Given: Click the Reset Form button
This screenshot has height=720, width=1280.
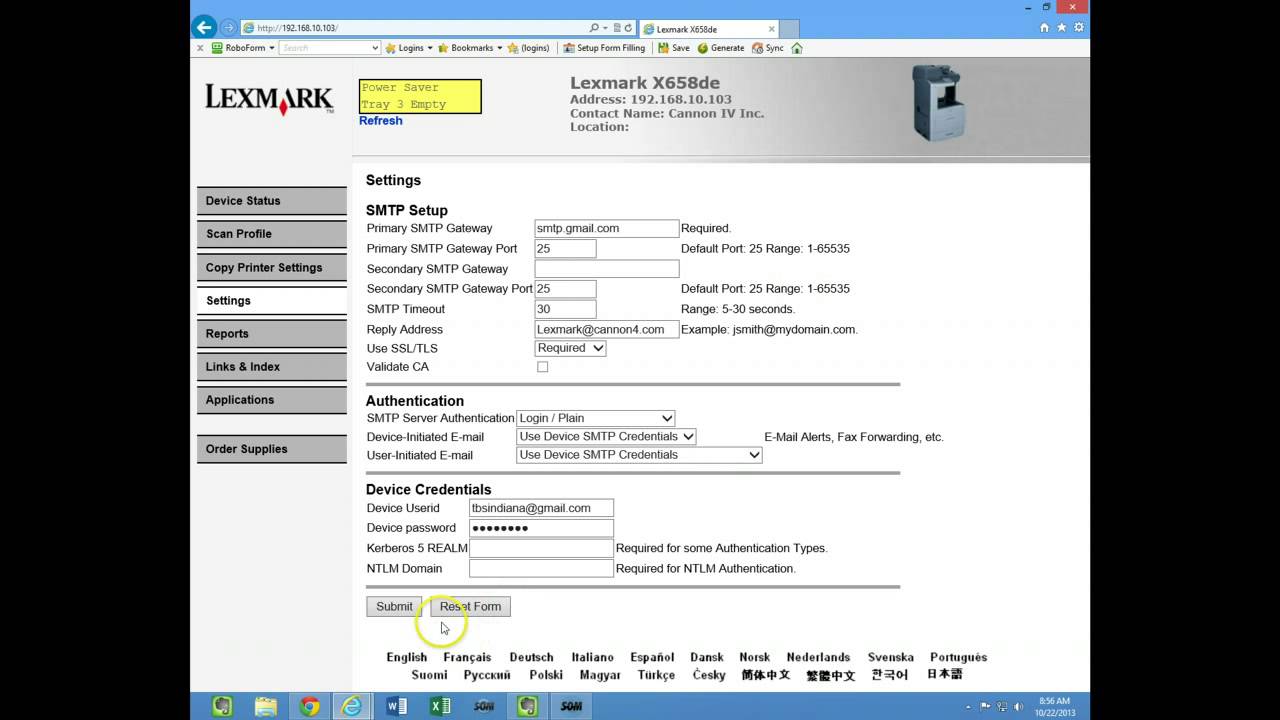Looking at the screenshot, I should click(470, 606).
